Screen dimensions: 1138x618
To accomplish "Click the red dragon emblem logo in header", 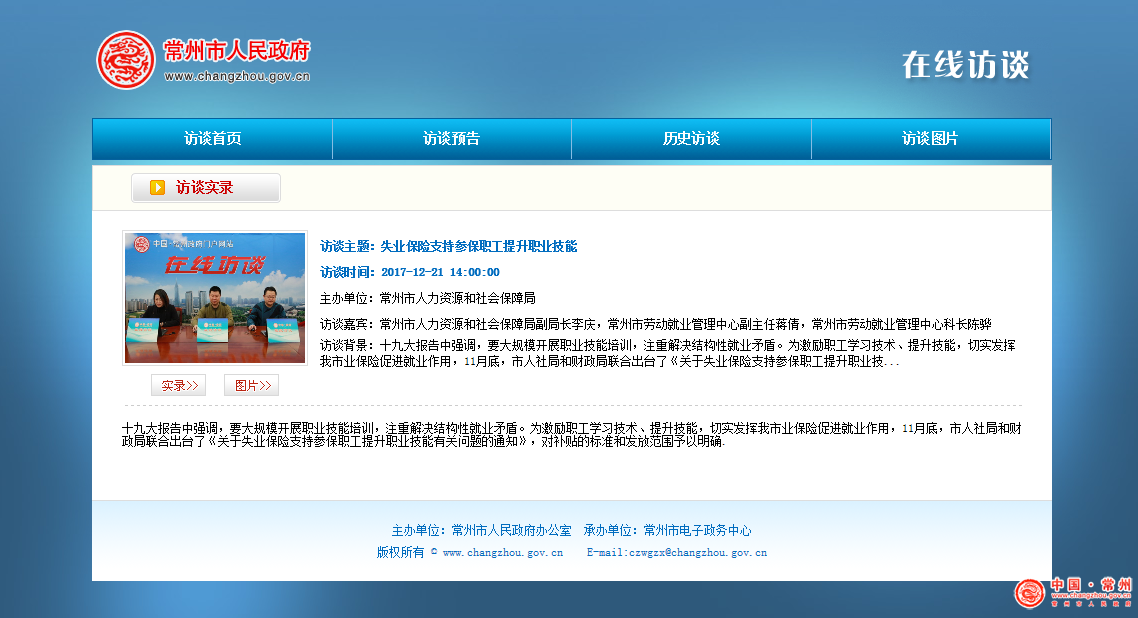I will coord(126,59).
